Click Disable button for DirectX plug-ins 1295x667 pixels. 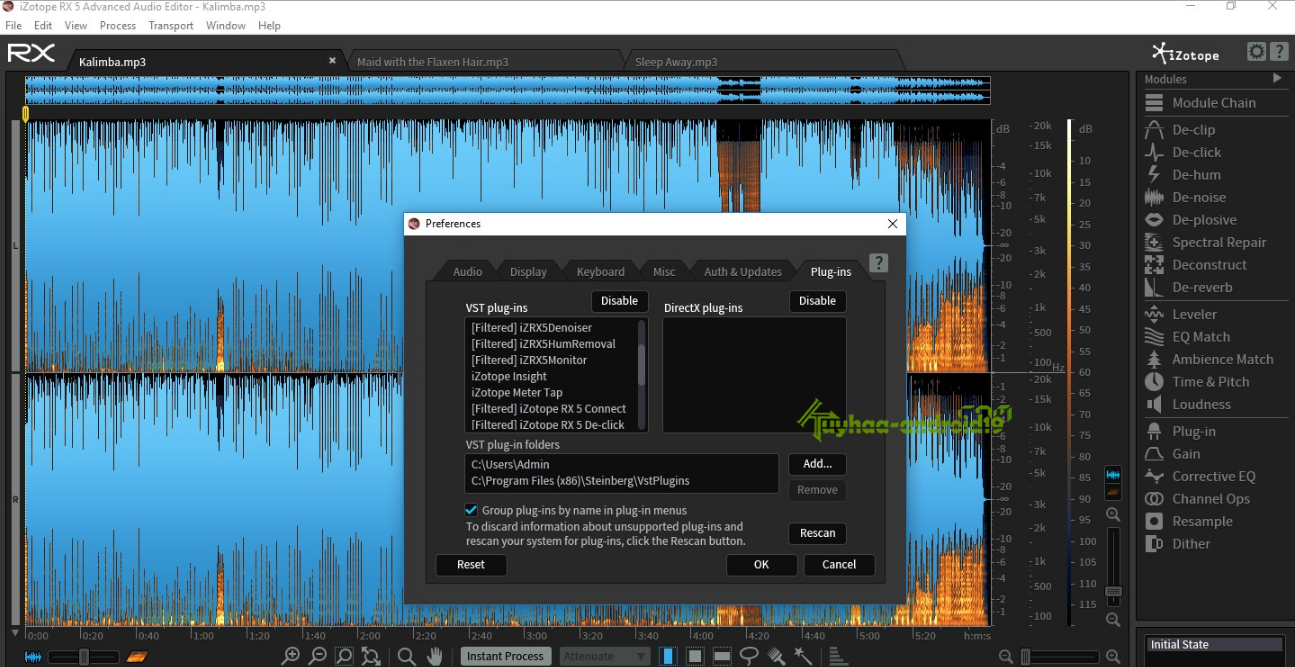click(x=817, y=301)
